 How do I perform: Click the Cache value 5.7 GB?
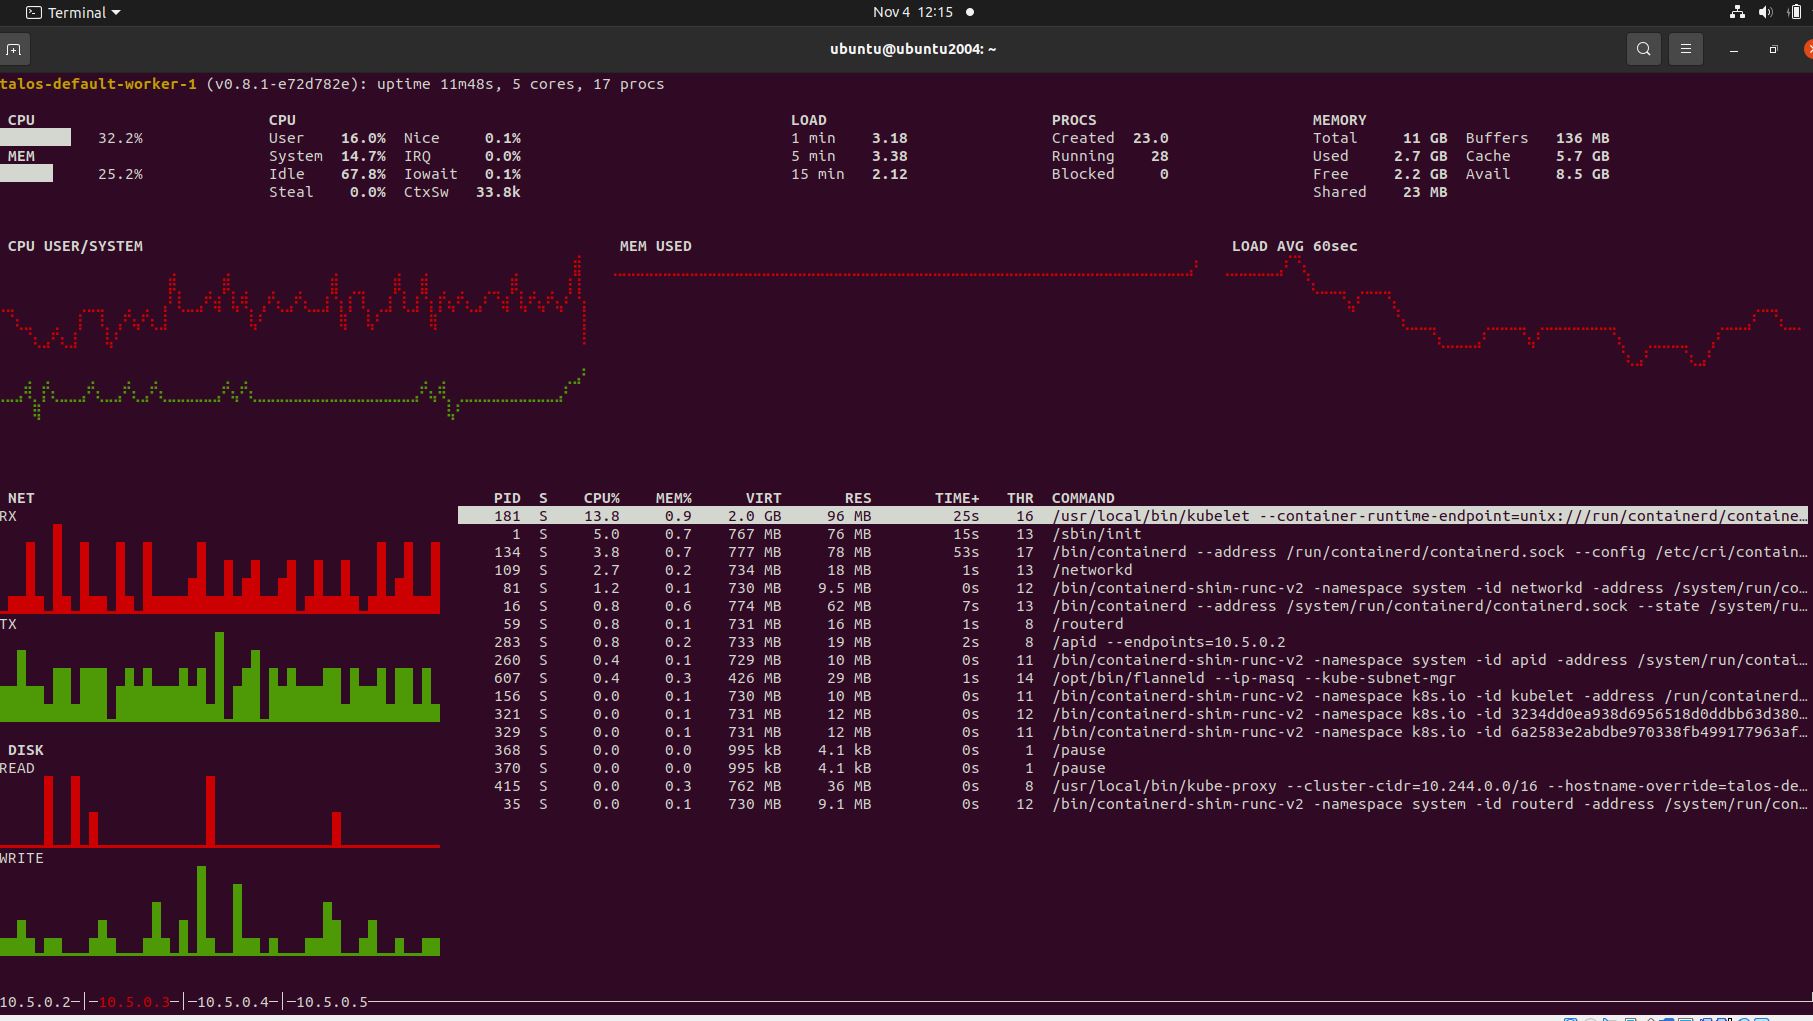1582,156
